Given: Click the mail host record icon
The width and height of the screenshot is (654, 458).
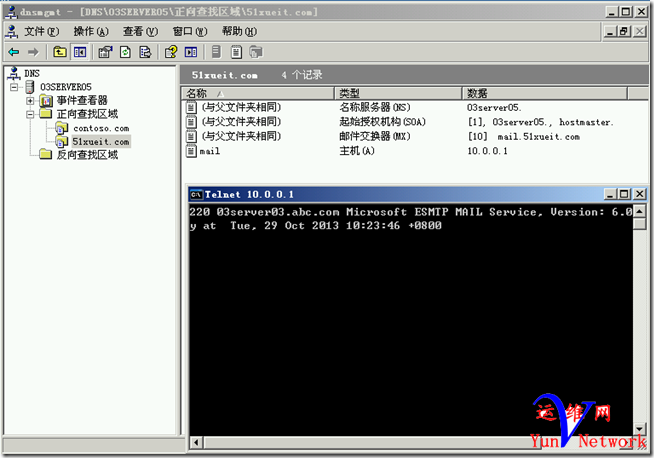Looking at the screenshot, I should coord(191,151).
